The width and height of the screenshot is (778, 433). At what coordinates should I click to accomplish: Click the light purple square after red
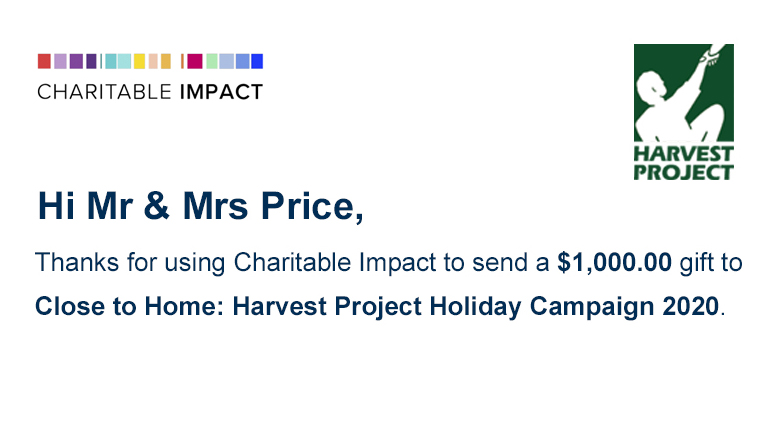click(60, 62)
